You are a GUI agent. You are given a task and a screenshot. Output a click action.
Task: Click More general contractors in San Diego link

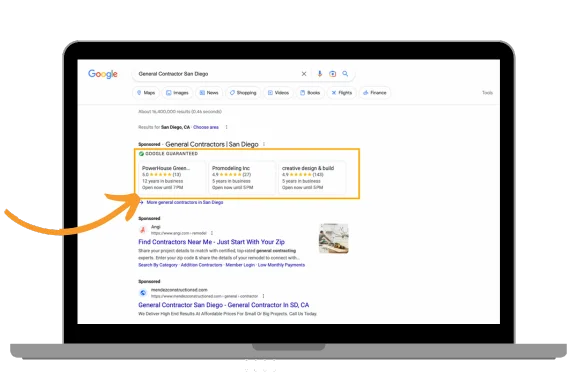[x=185, y=202]
